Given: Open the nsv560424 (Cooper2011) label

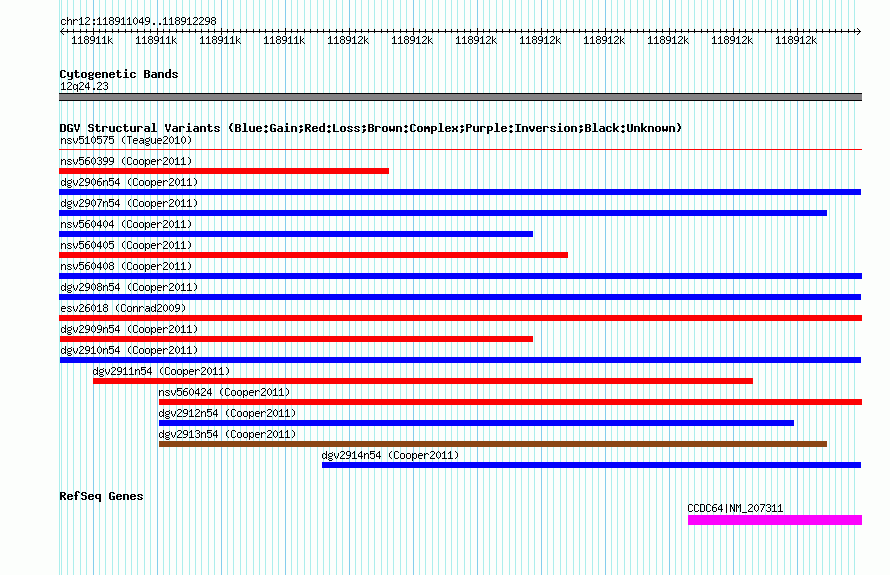Looking at the screenshot, I should point(224,392).
